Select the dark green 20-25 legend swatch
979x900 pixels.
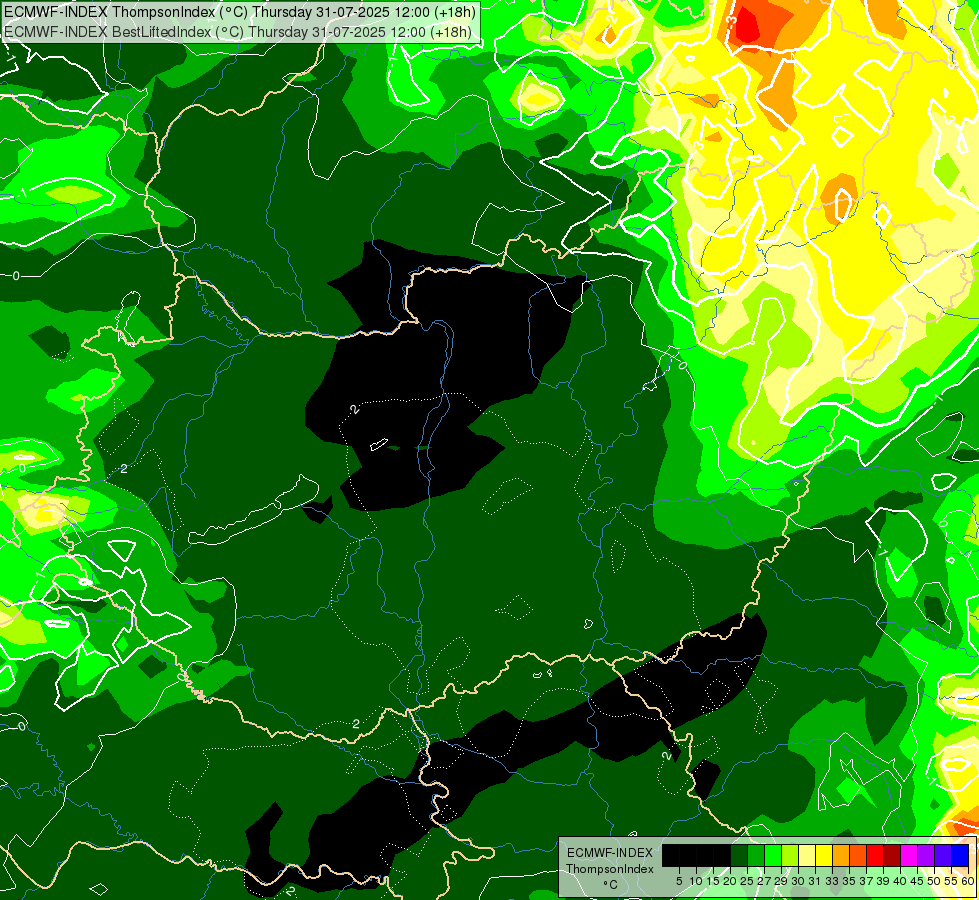click(x=739, y=855)
